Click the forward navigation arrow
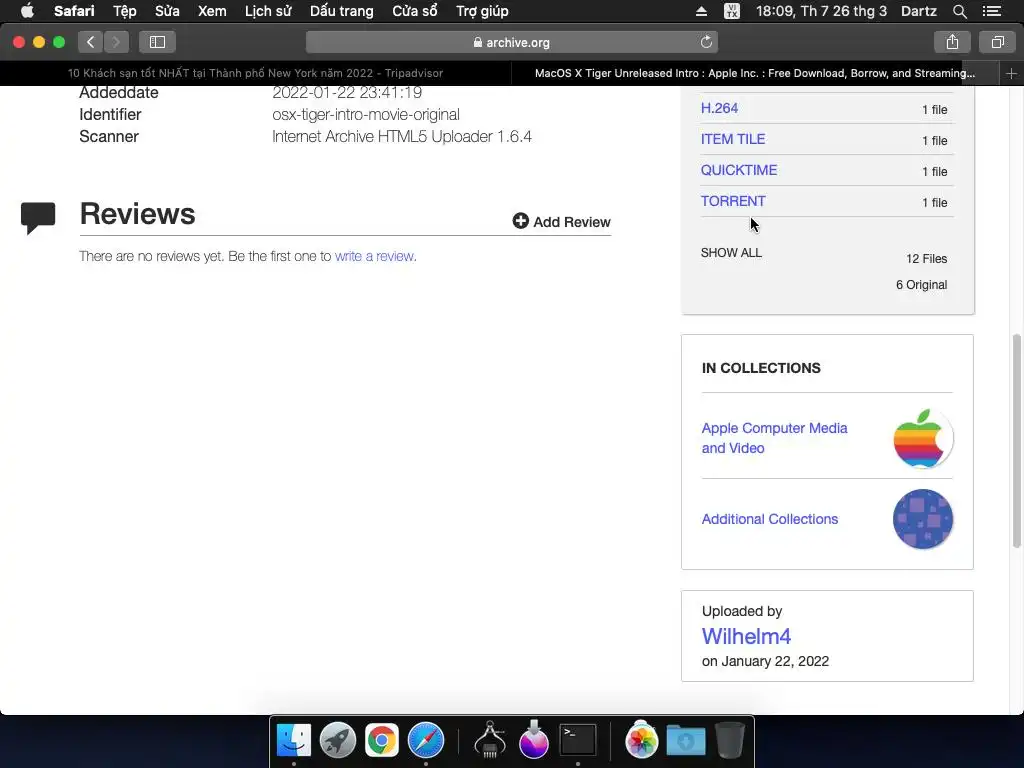The width and height of the screenshot is (1024, 768). [116, 42]
